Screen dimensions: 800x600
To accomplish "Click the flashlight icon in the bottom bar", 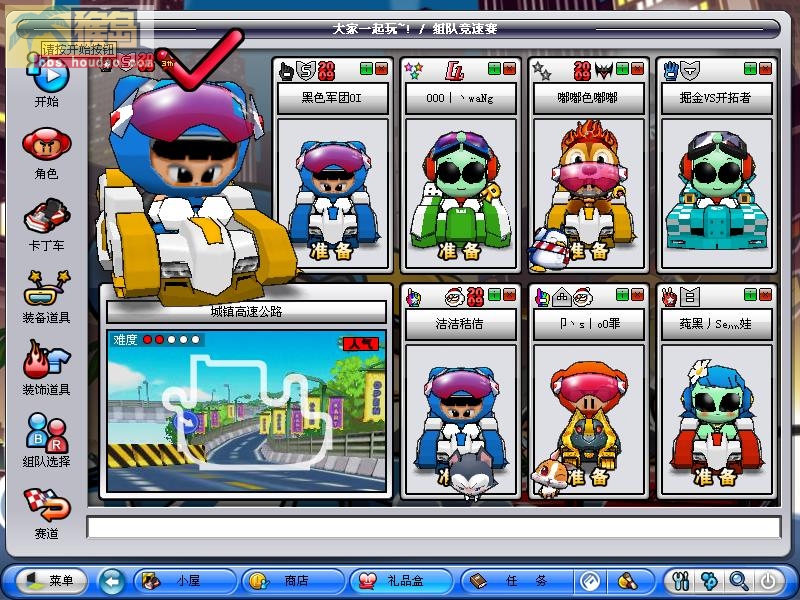I will coord(627,581).
